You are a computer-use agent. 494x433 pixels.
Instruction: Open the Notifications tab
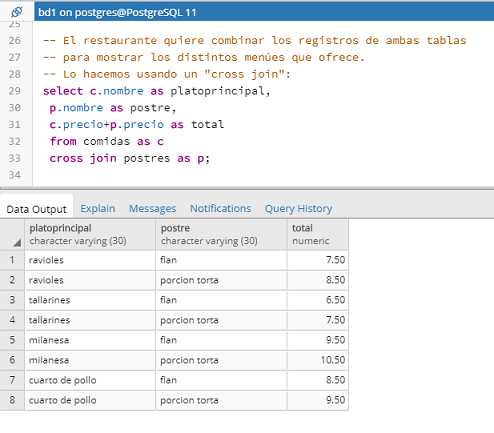click(x=220, y=209)
